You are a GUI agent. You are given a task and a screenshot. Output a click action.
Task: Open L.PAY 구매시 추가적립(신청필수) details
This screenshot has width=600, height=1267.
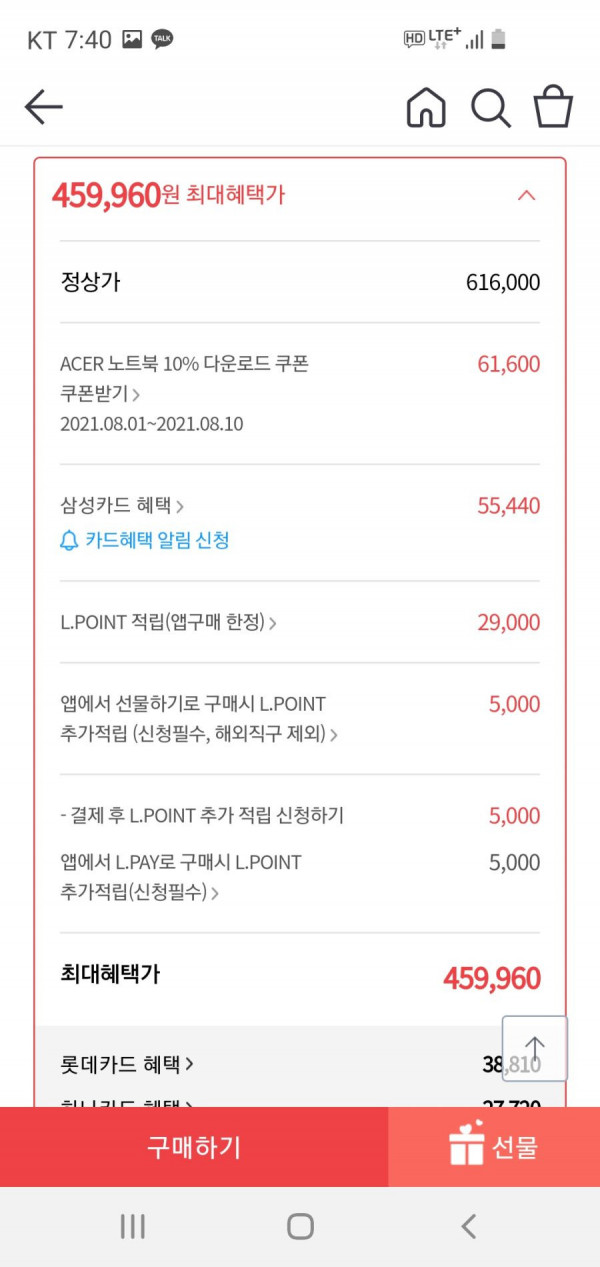click(x=181, y=877)
